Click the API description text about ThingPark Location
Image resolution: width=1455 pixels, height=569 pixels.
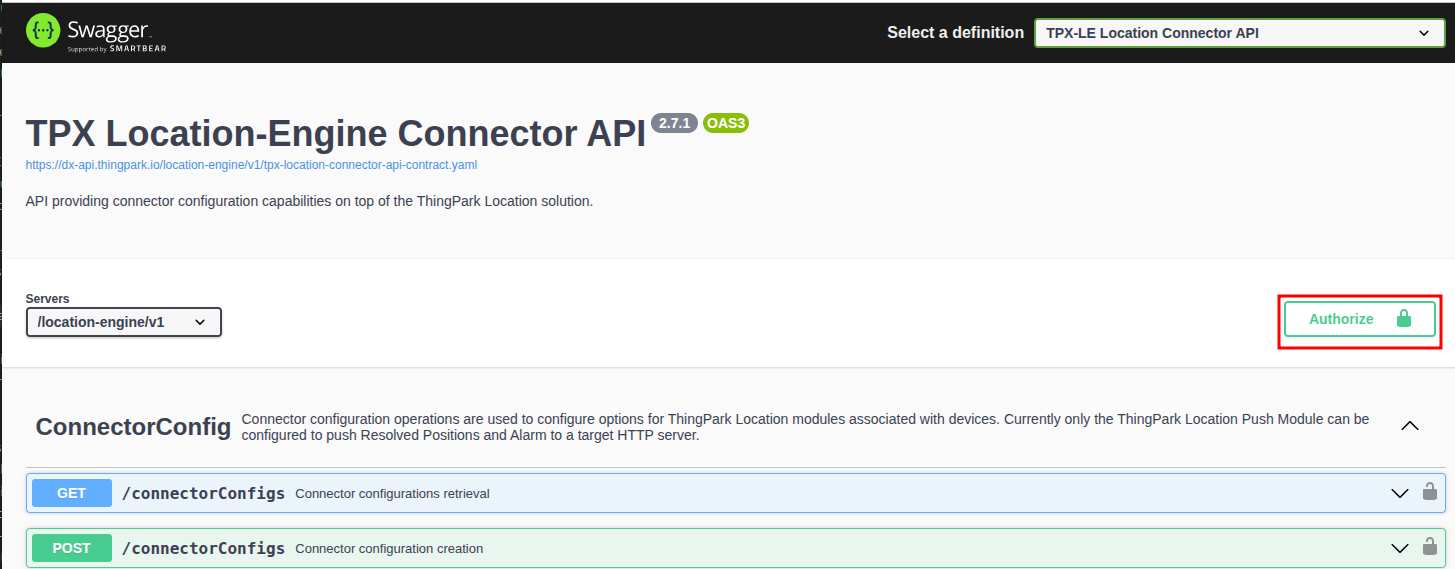pyautogui.click(x=310, y=201)
